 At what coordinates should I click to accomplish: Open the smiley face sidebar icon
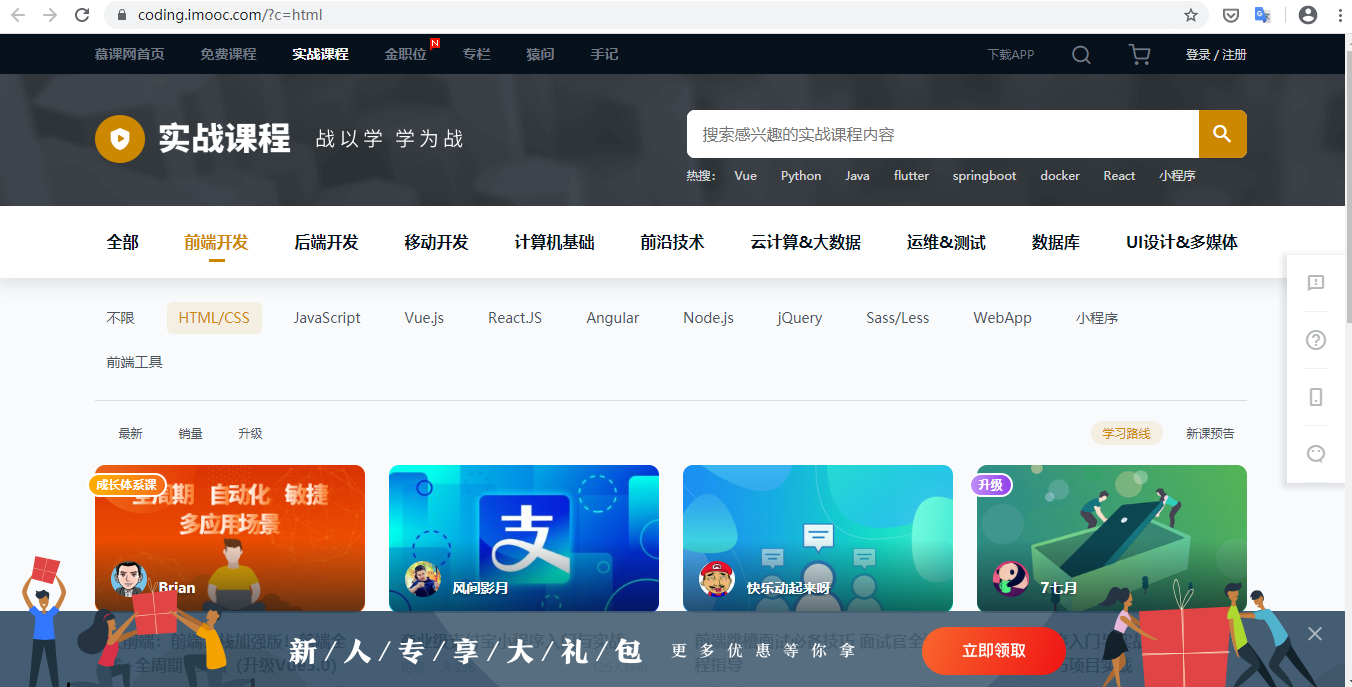(x=1316, y=454)
